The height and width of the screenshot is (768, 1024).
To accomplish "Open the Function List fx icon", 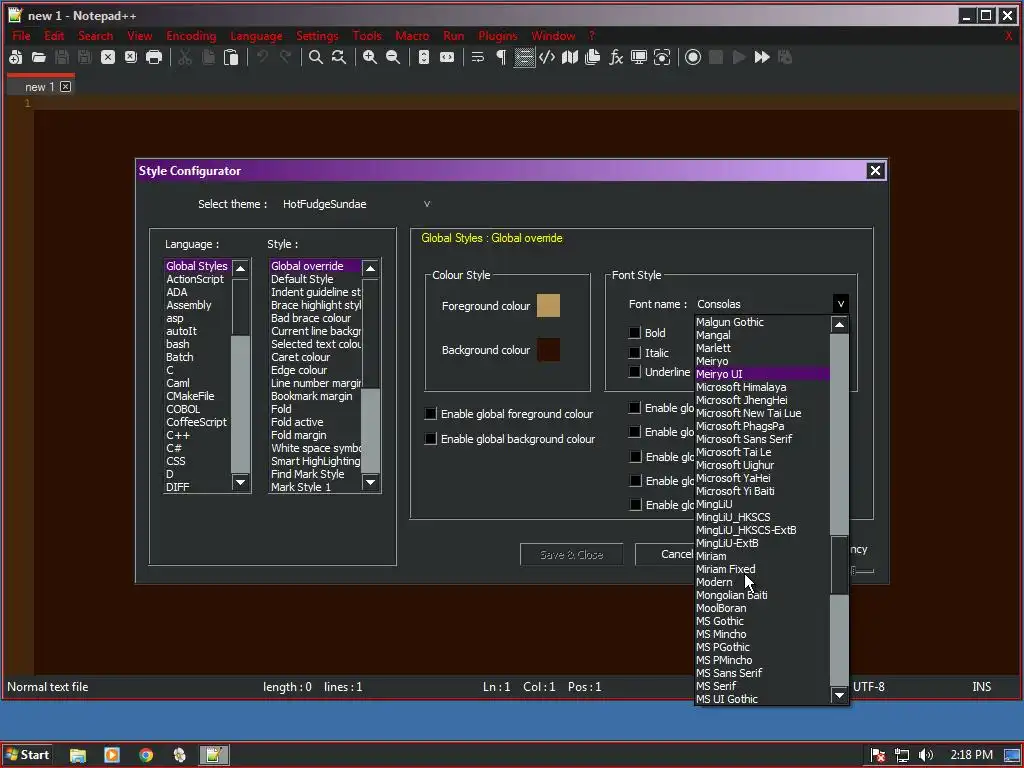I will (x=616, y=57).
